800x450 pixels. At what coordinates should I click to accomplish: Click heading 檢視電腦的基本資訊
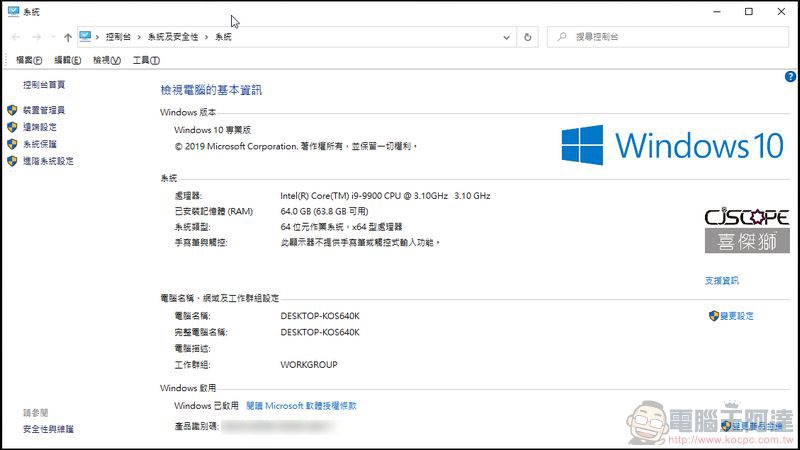pyautogui.click(x=211, y=90)
